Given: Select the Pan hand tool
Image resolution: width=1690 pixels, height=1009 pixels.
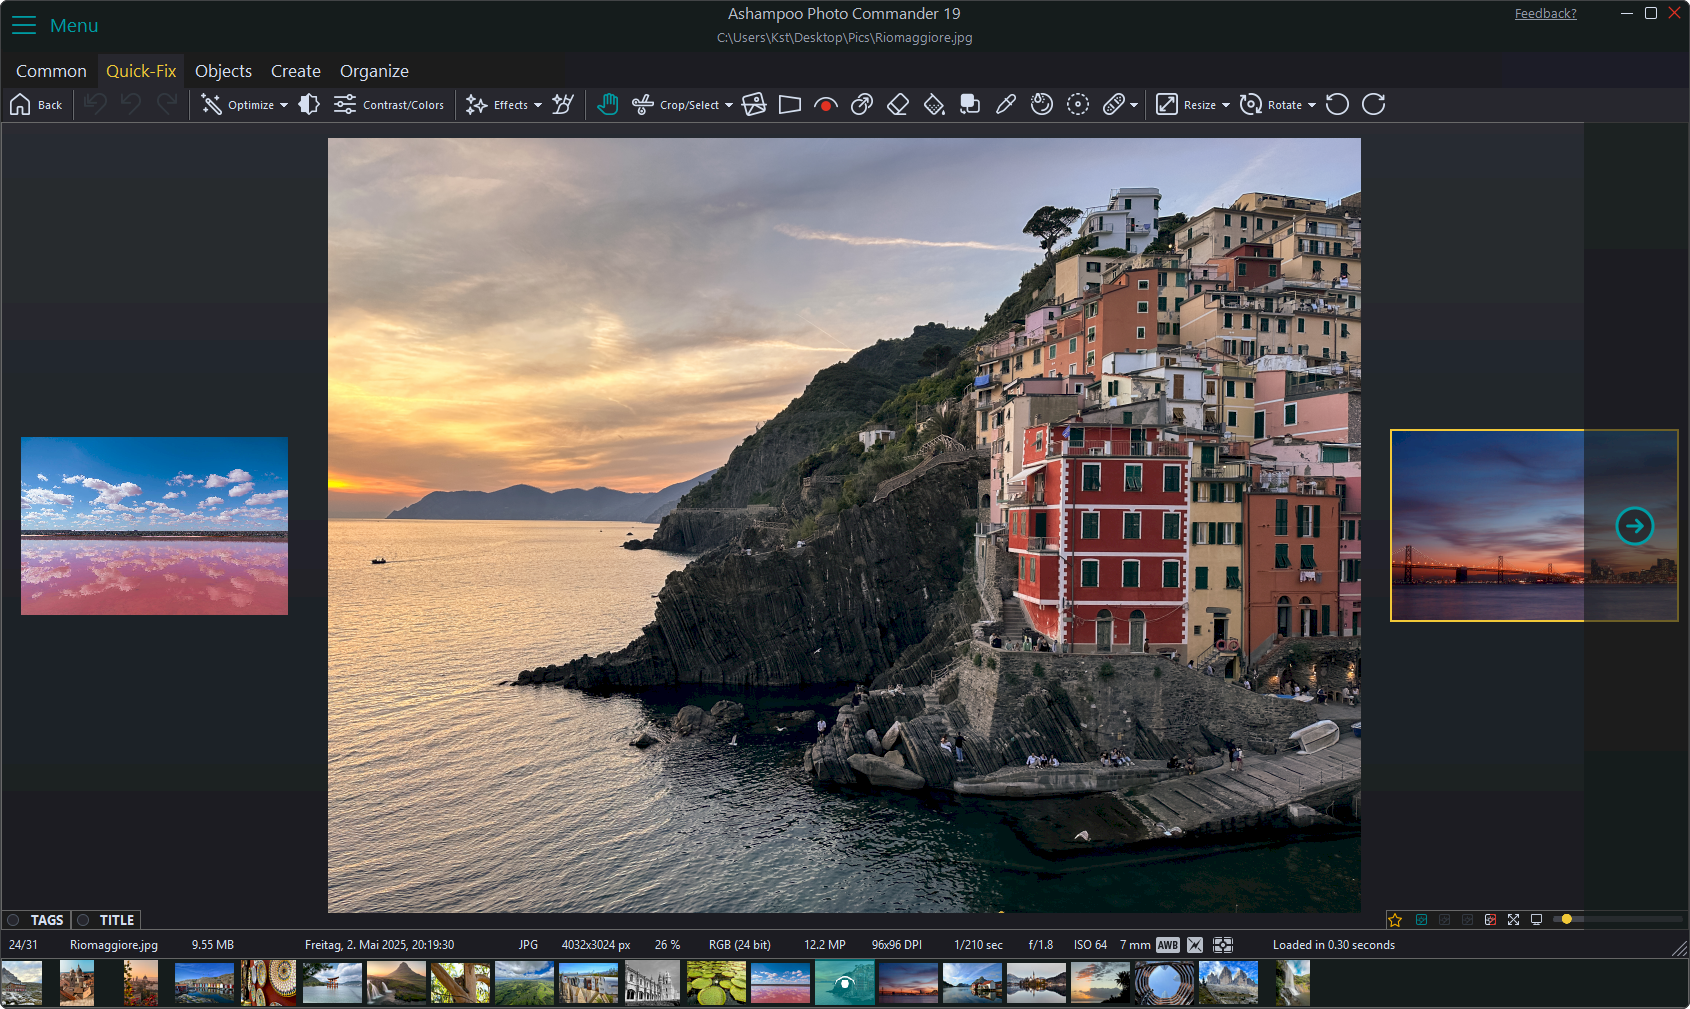Looking at the screenshot, I should click(607, 104).
